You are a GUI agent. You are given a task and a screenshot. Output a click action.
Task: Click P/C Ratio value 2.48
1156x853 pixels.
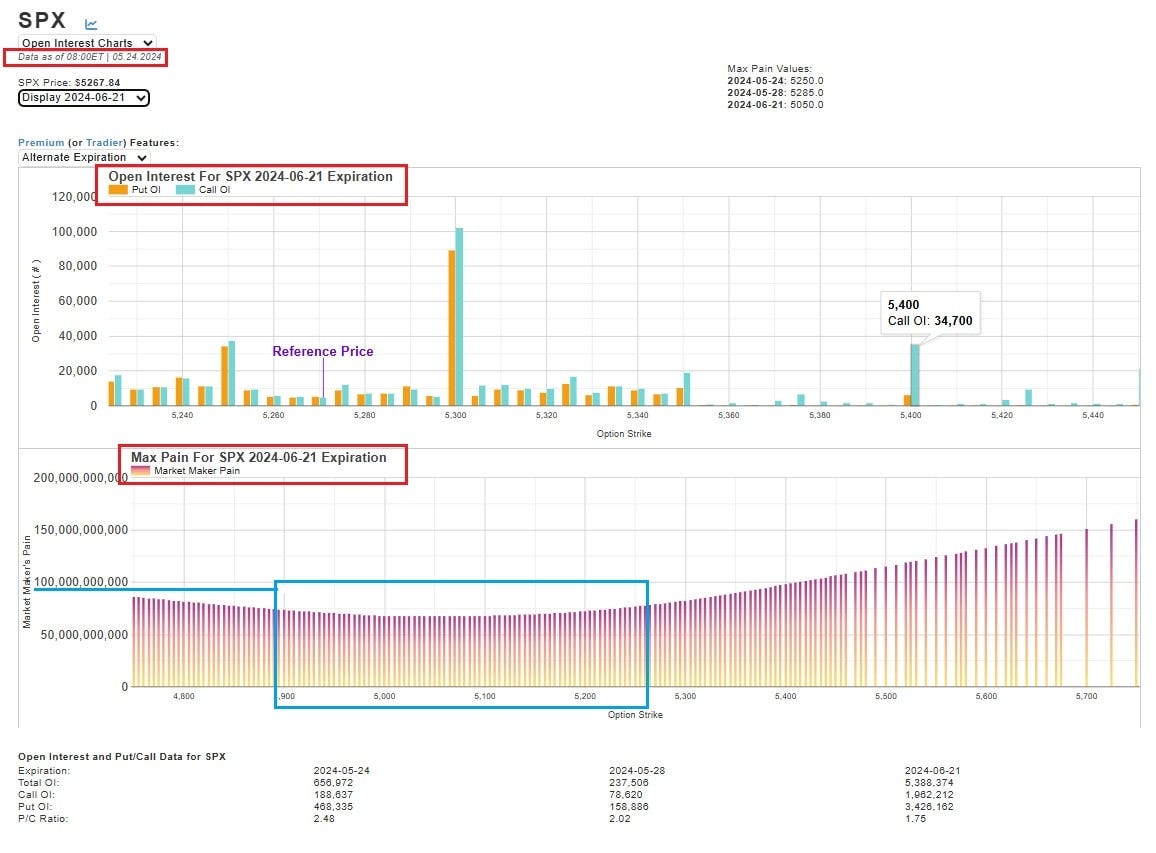[324, 818]
